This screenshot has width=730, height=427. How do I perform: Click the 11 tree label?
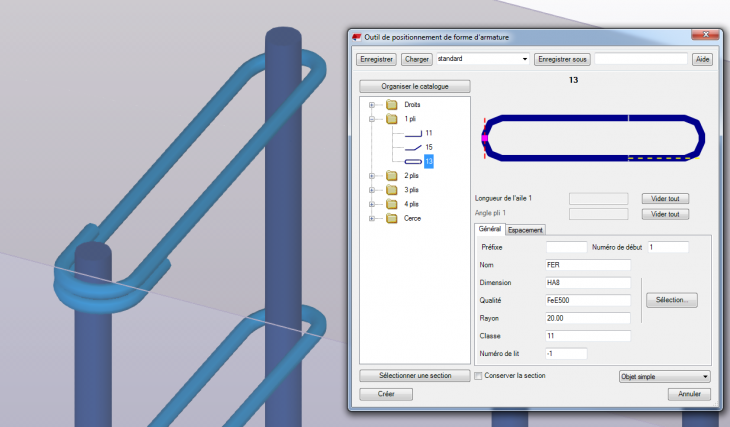429,133
